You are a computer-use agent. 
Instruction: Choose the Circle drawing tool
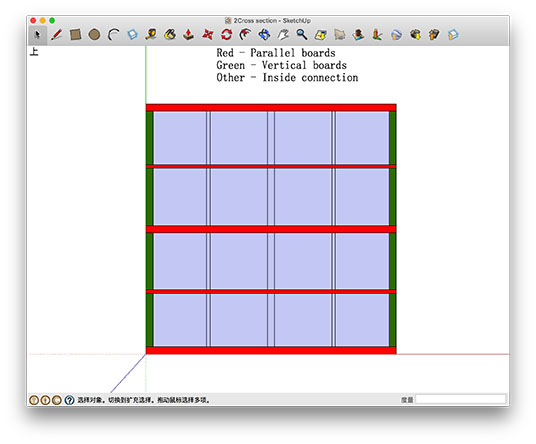pos(94,35)
